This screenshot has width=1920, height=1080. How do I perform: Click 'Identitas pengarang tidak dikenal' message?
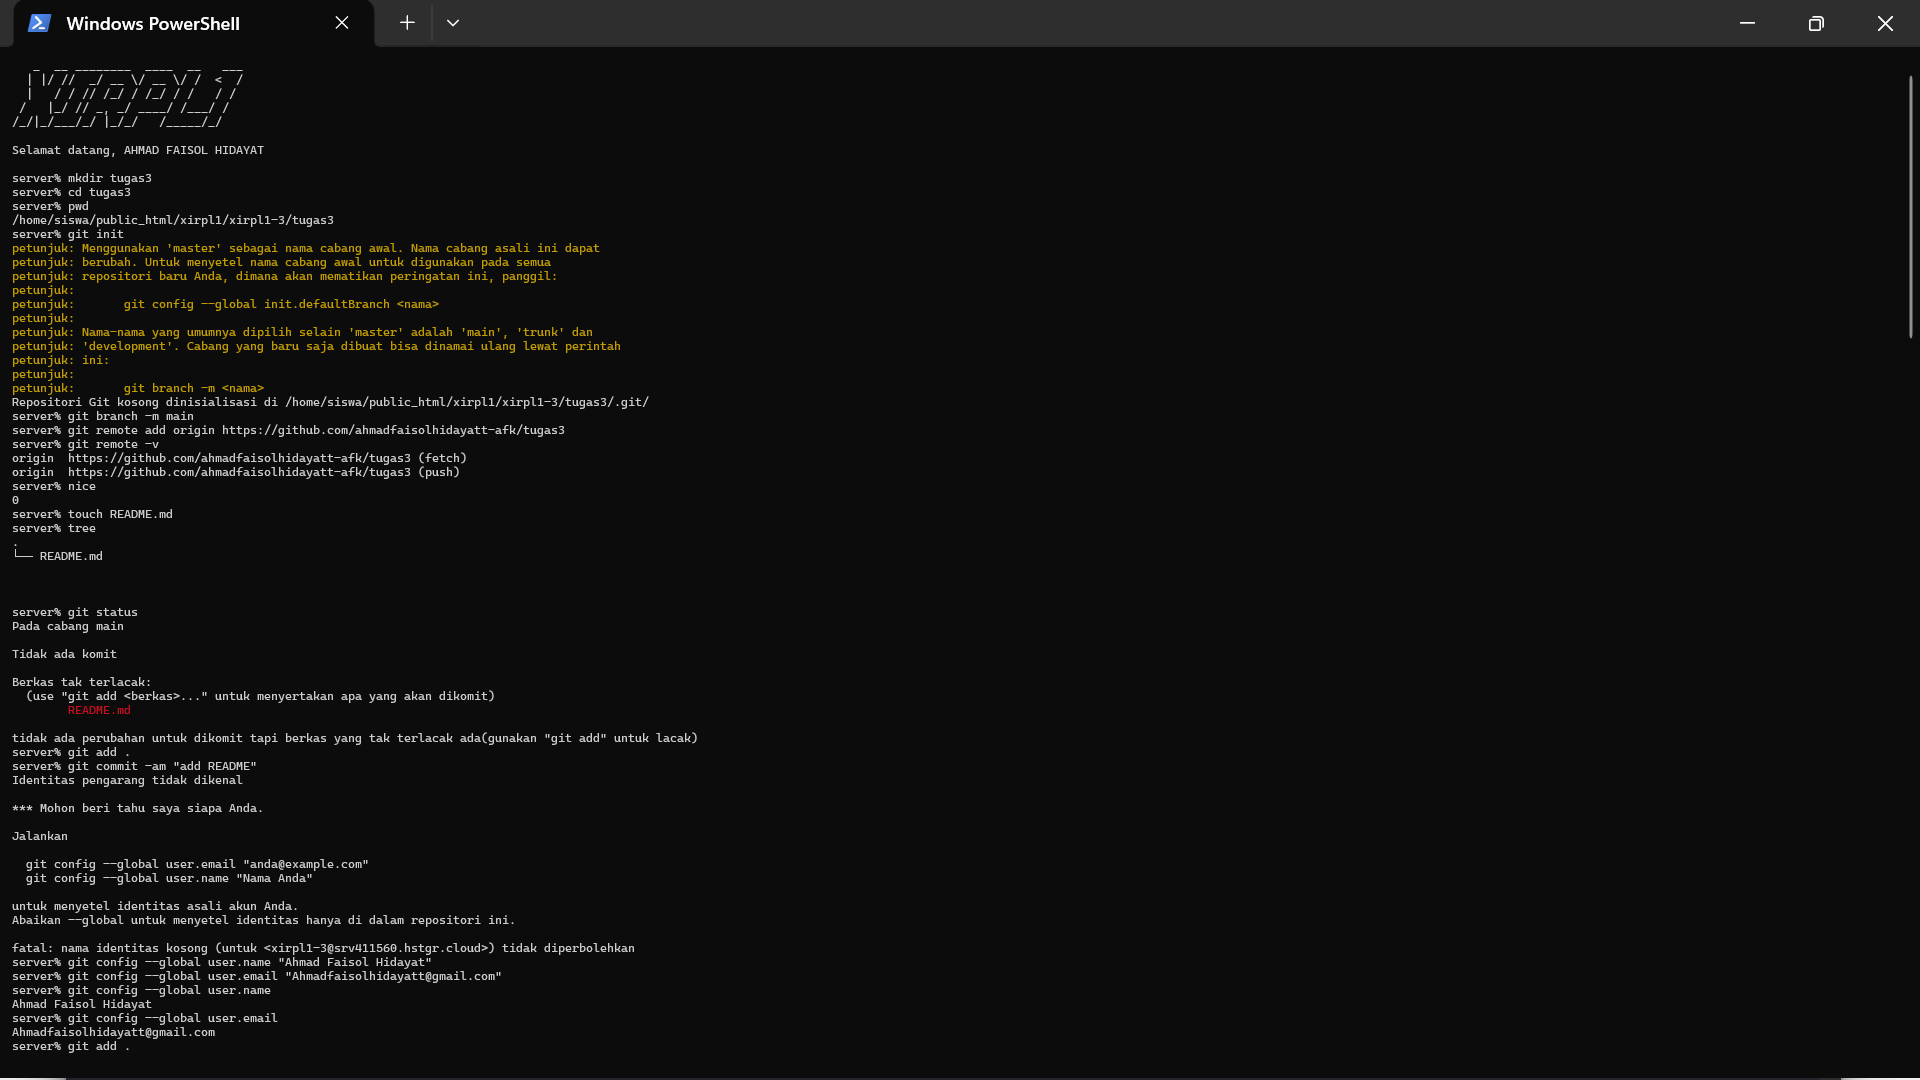point(127,780)
